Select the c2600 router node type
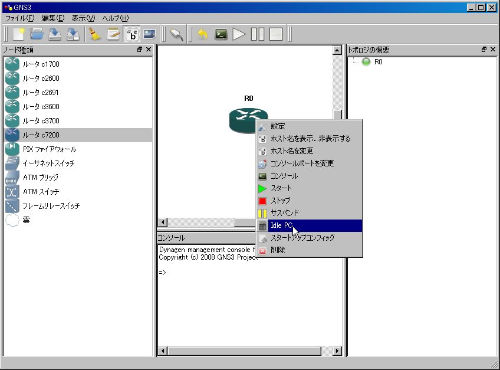The width and height of the screenshot is (500, 370). [78, 78]
